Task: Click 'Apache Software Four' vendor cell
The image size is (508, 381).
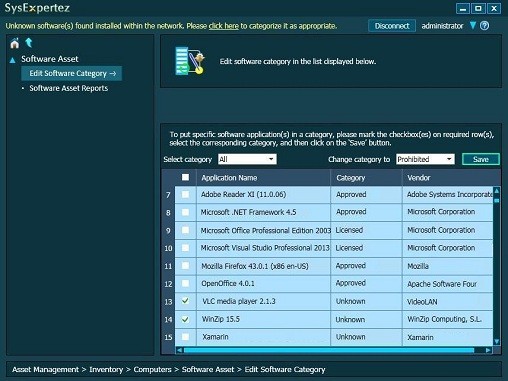Action: tap(448, 284)
